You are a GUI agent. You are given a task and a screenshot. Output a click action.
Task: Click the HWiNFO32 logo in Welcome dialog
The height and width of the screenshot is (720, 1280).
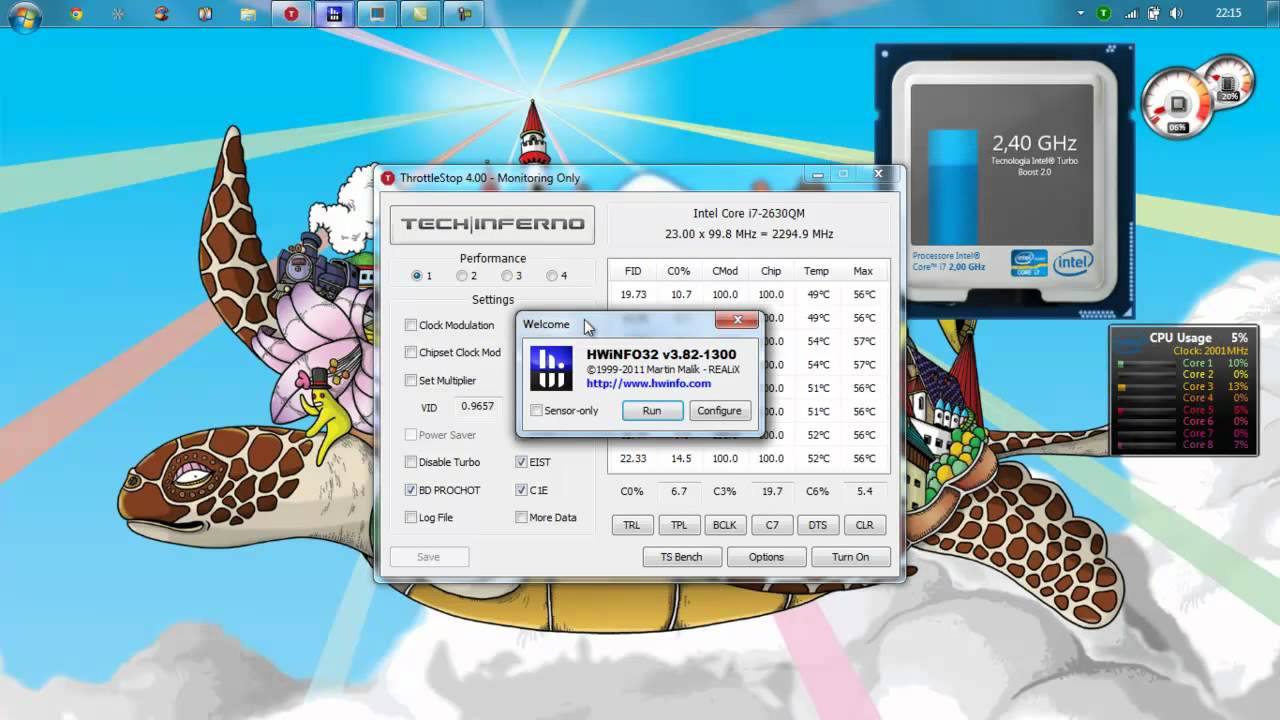[551, 368]
